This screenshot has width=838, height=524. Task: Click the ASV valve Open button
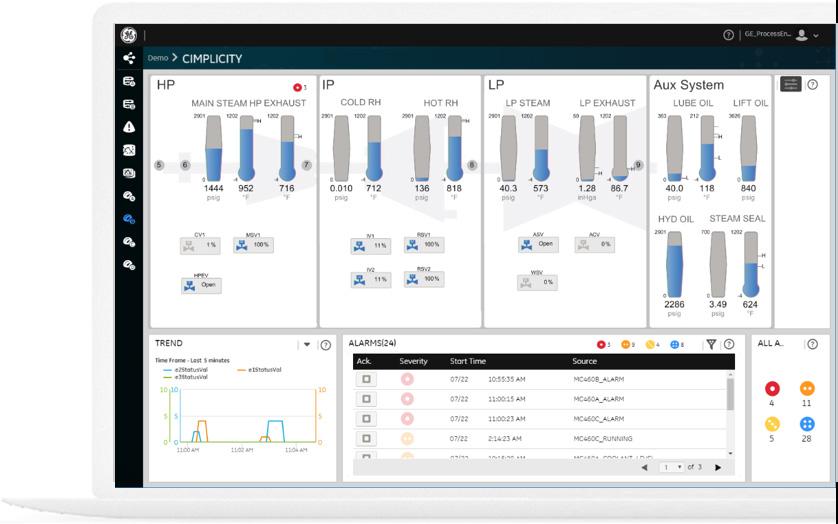538,244
